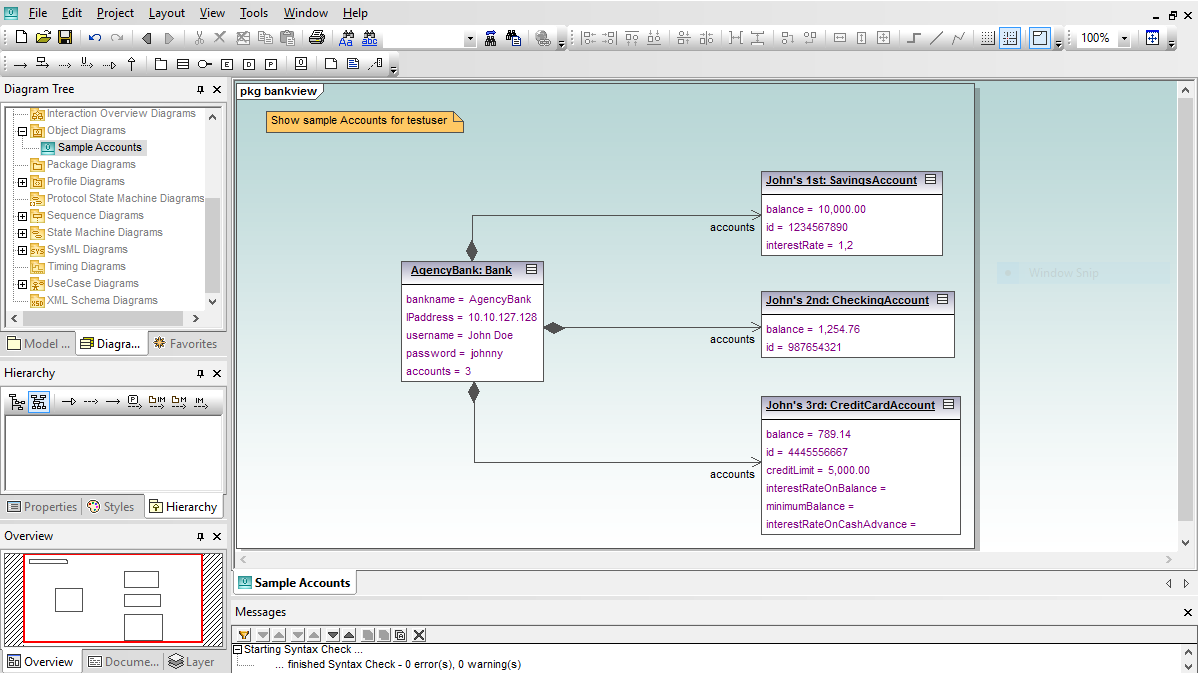1198x673 pixels.
Task: Switch to the Favorites tab
Action: [185, 344]
